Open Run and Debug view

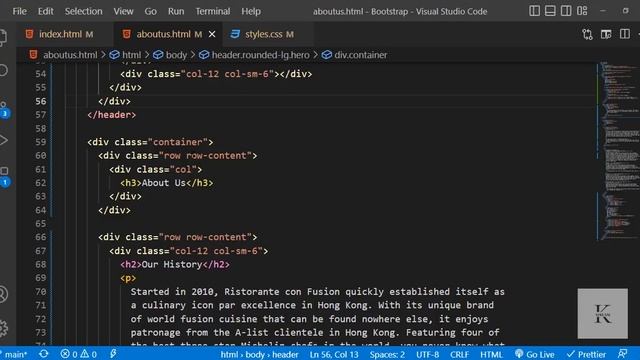pyautogui.click(x=3, y=140)
